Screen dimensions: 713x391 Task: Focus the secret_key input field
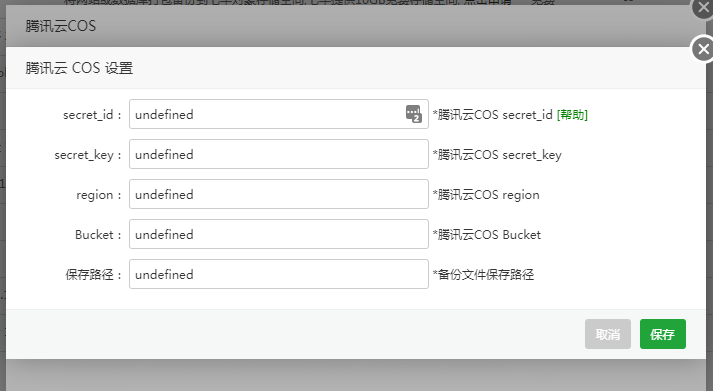tap(279, 154)
